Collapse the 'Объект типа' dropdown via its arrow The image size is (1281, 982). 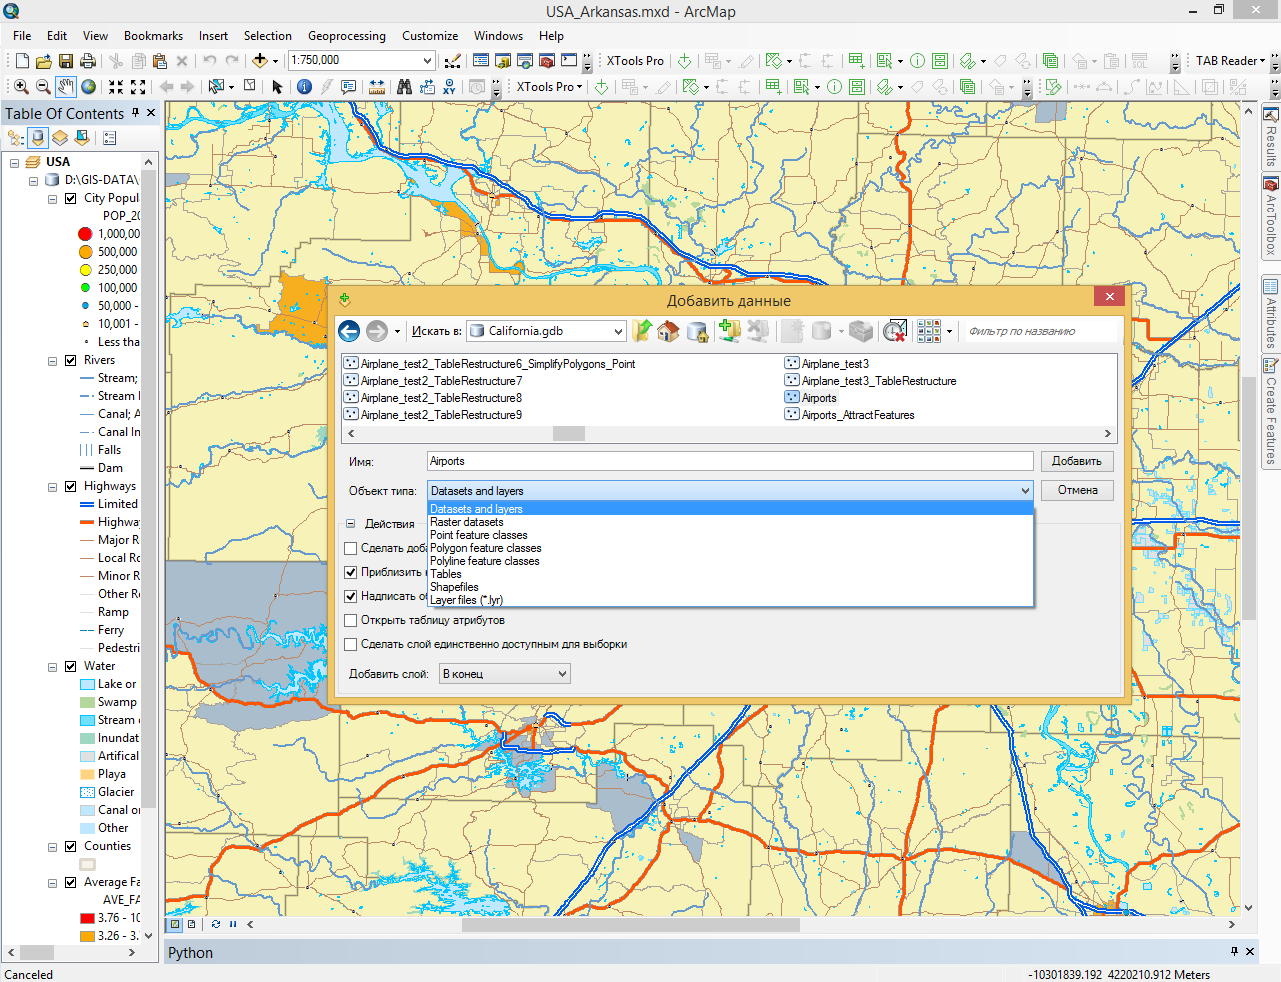[1025, 491]
